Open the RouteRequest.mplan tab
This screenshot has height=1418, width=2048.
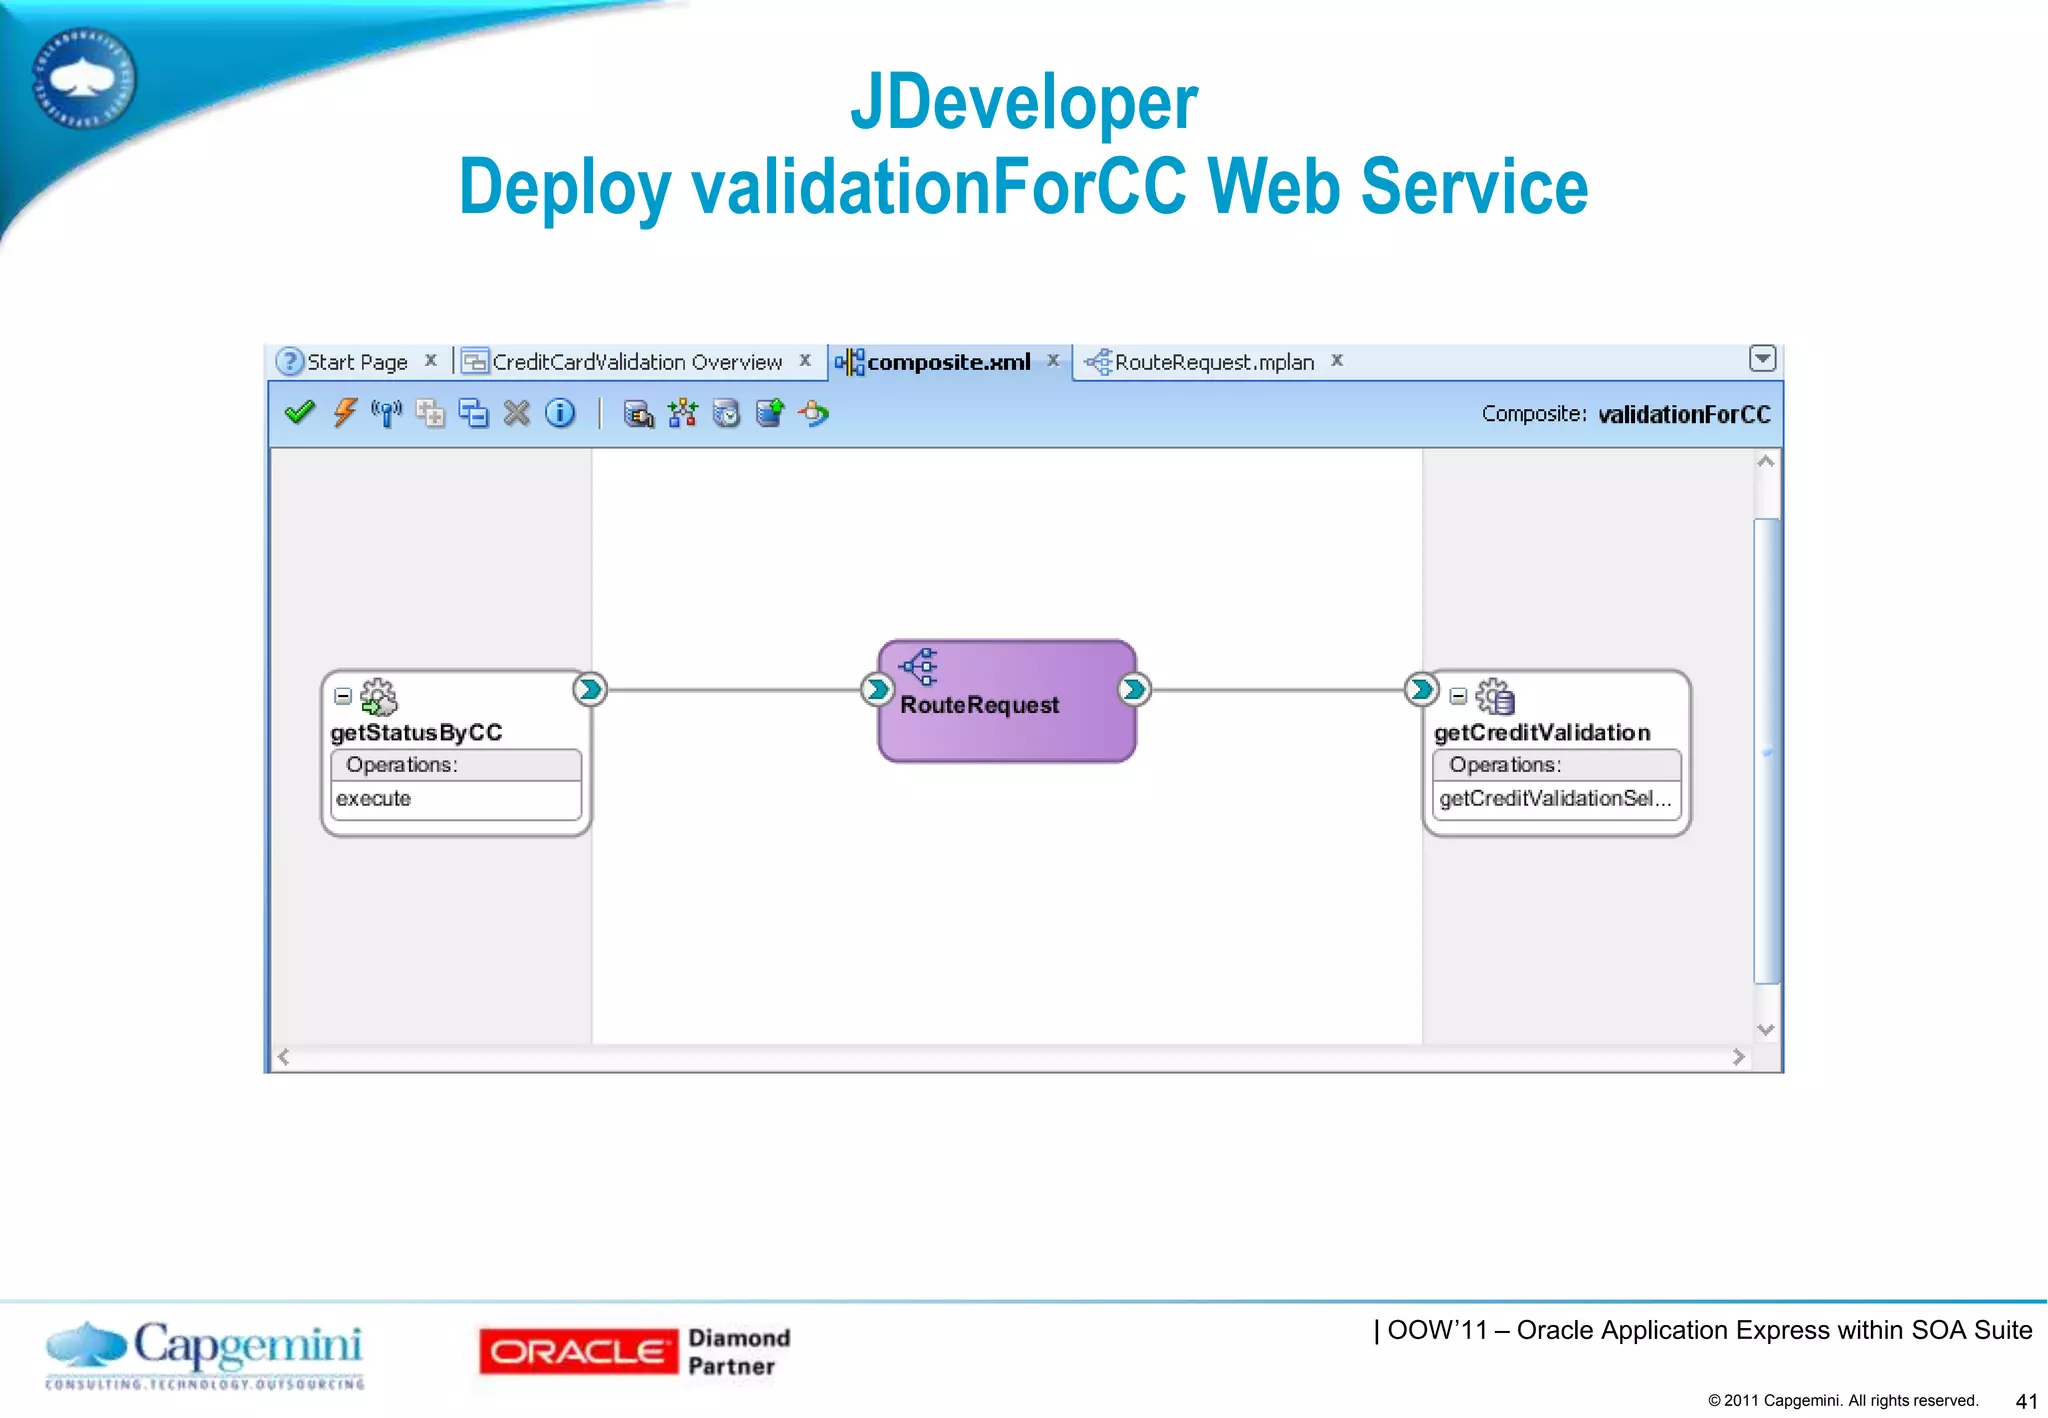(1213, 362)
